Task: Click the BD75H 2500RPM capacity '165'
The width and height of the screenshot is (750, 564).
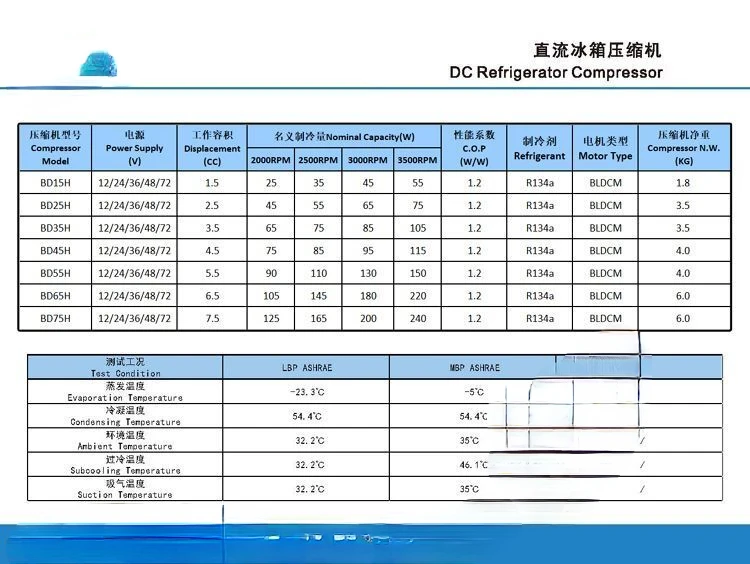Action: click(319, 318)
